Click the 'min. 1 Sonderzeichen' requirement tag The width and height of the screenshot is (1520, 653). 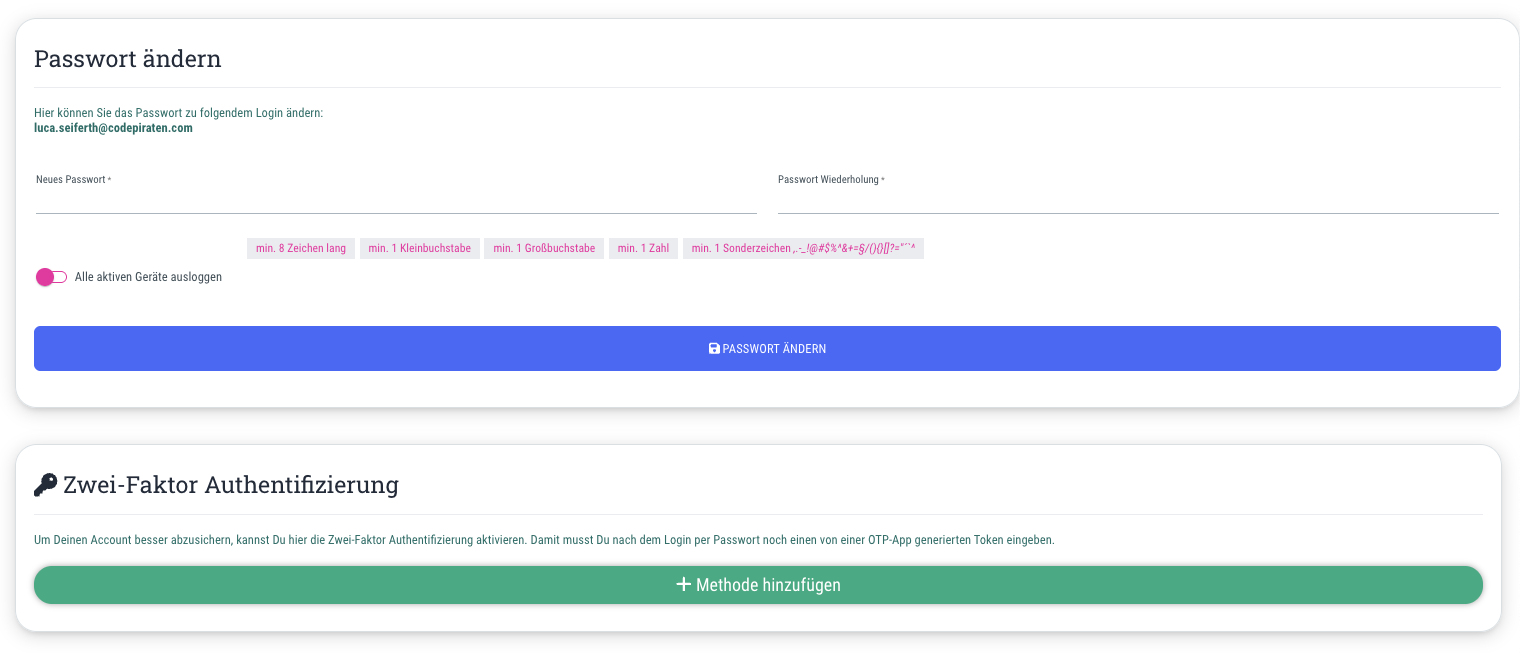click(803, 248)
